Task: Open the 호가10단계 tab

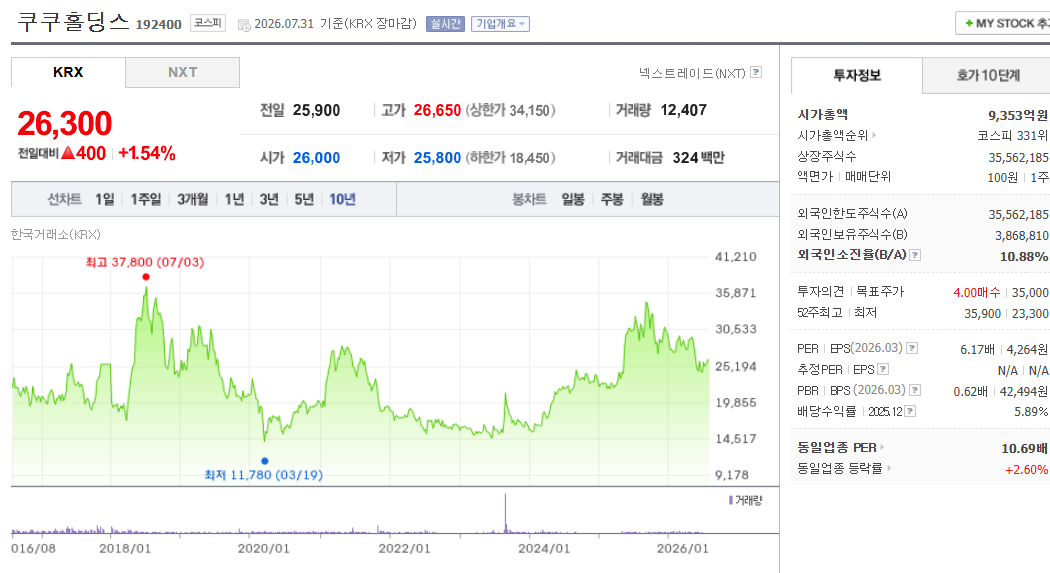Action: pos(988,75)
